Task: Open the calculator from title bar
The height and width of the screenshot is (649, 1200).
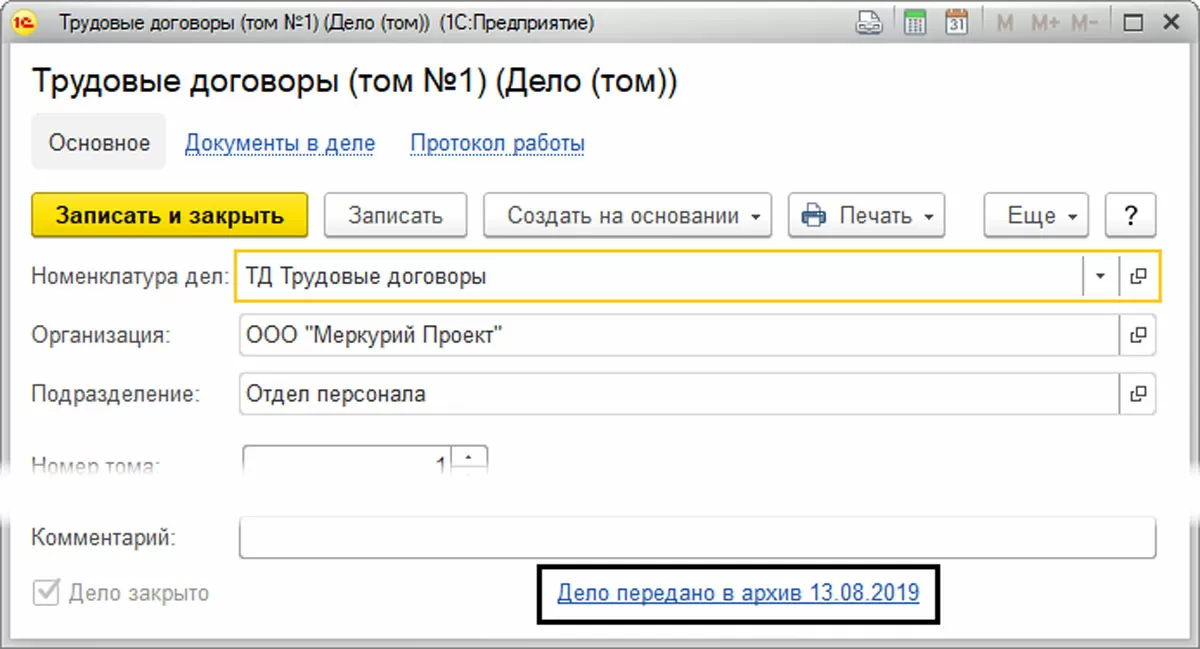Action: 913,22
